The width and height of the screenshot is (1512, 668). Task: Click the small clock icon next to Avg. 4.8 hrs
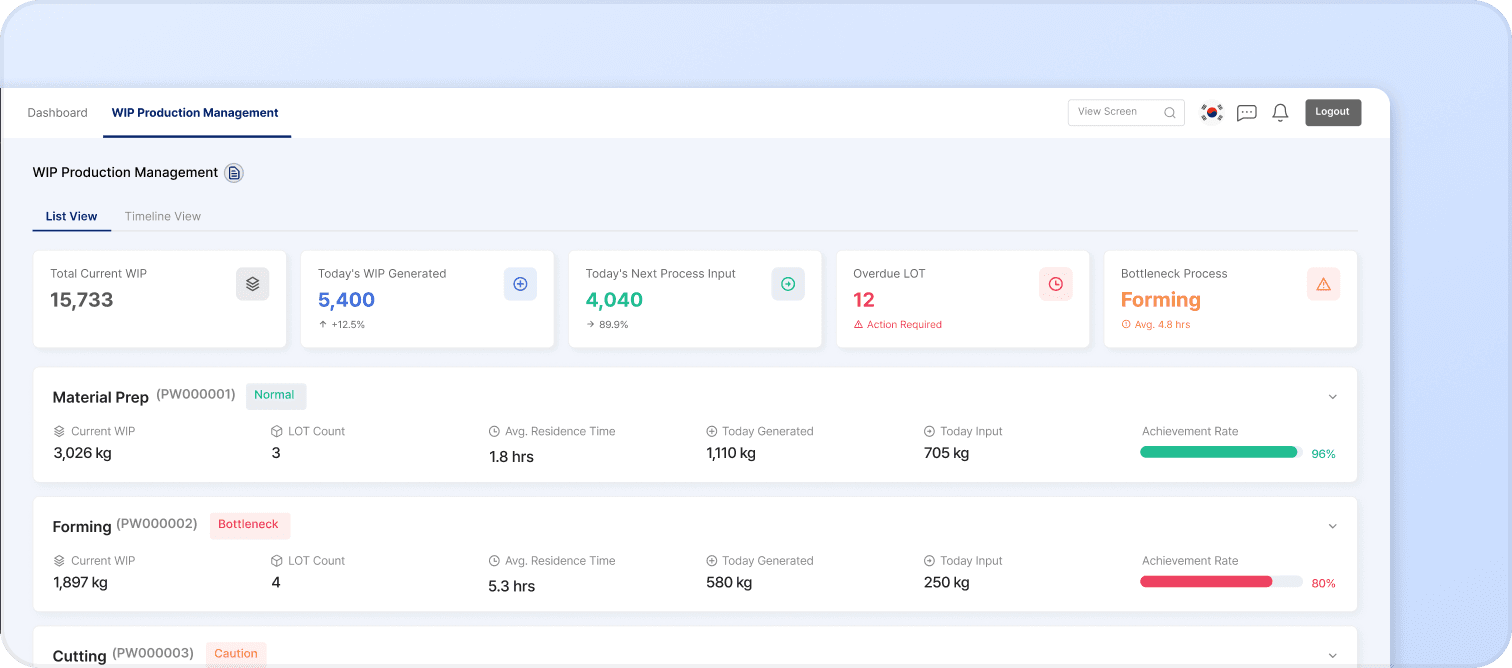tap(1126, 325)
